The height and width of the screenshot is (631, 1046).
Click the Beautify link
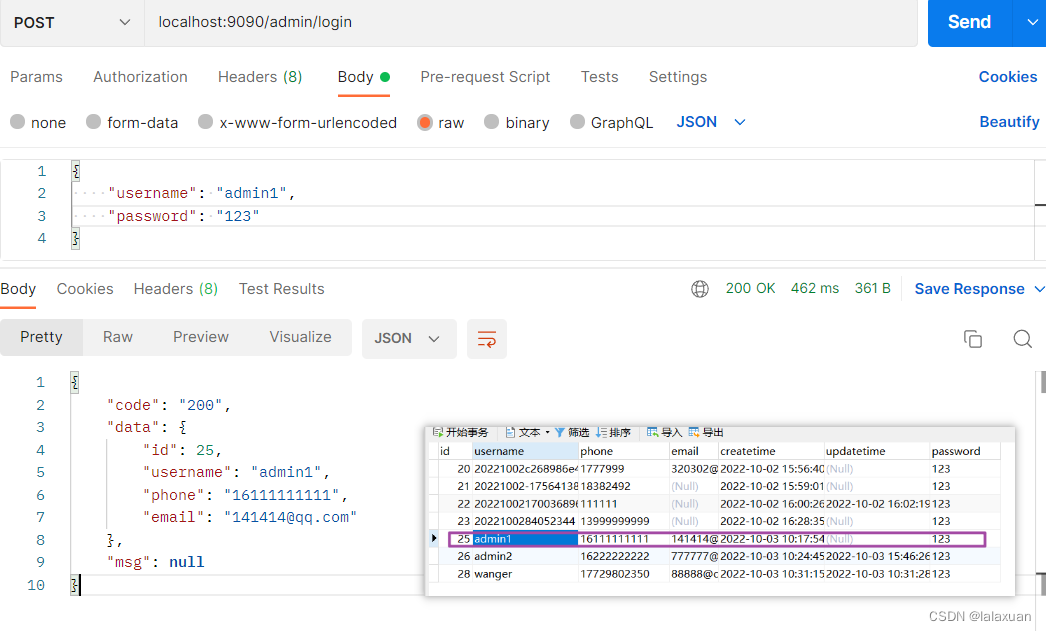[x=1009, y=122]
